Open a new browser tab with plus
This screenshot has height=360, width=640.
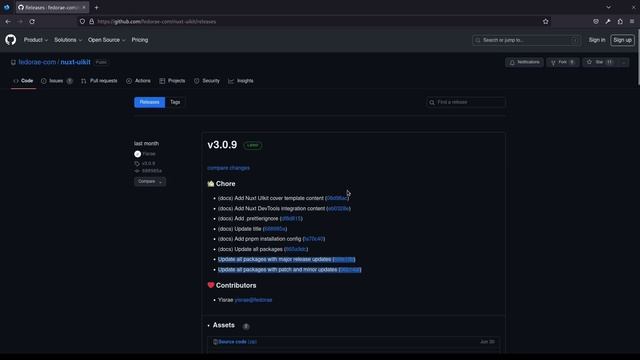point(96,7)
